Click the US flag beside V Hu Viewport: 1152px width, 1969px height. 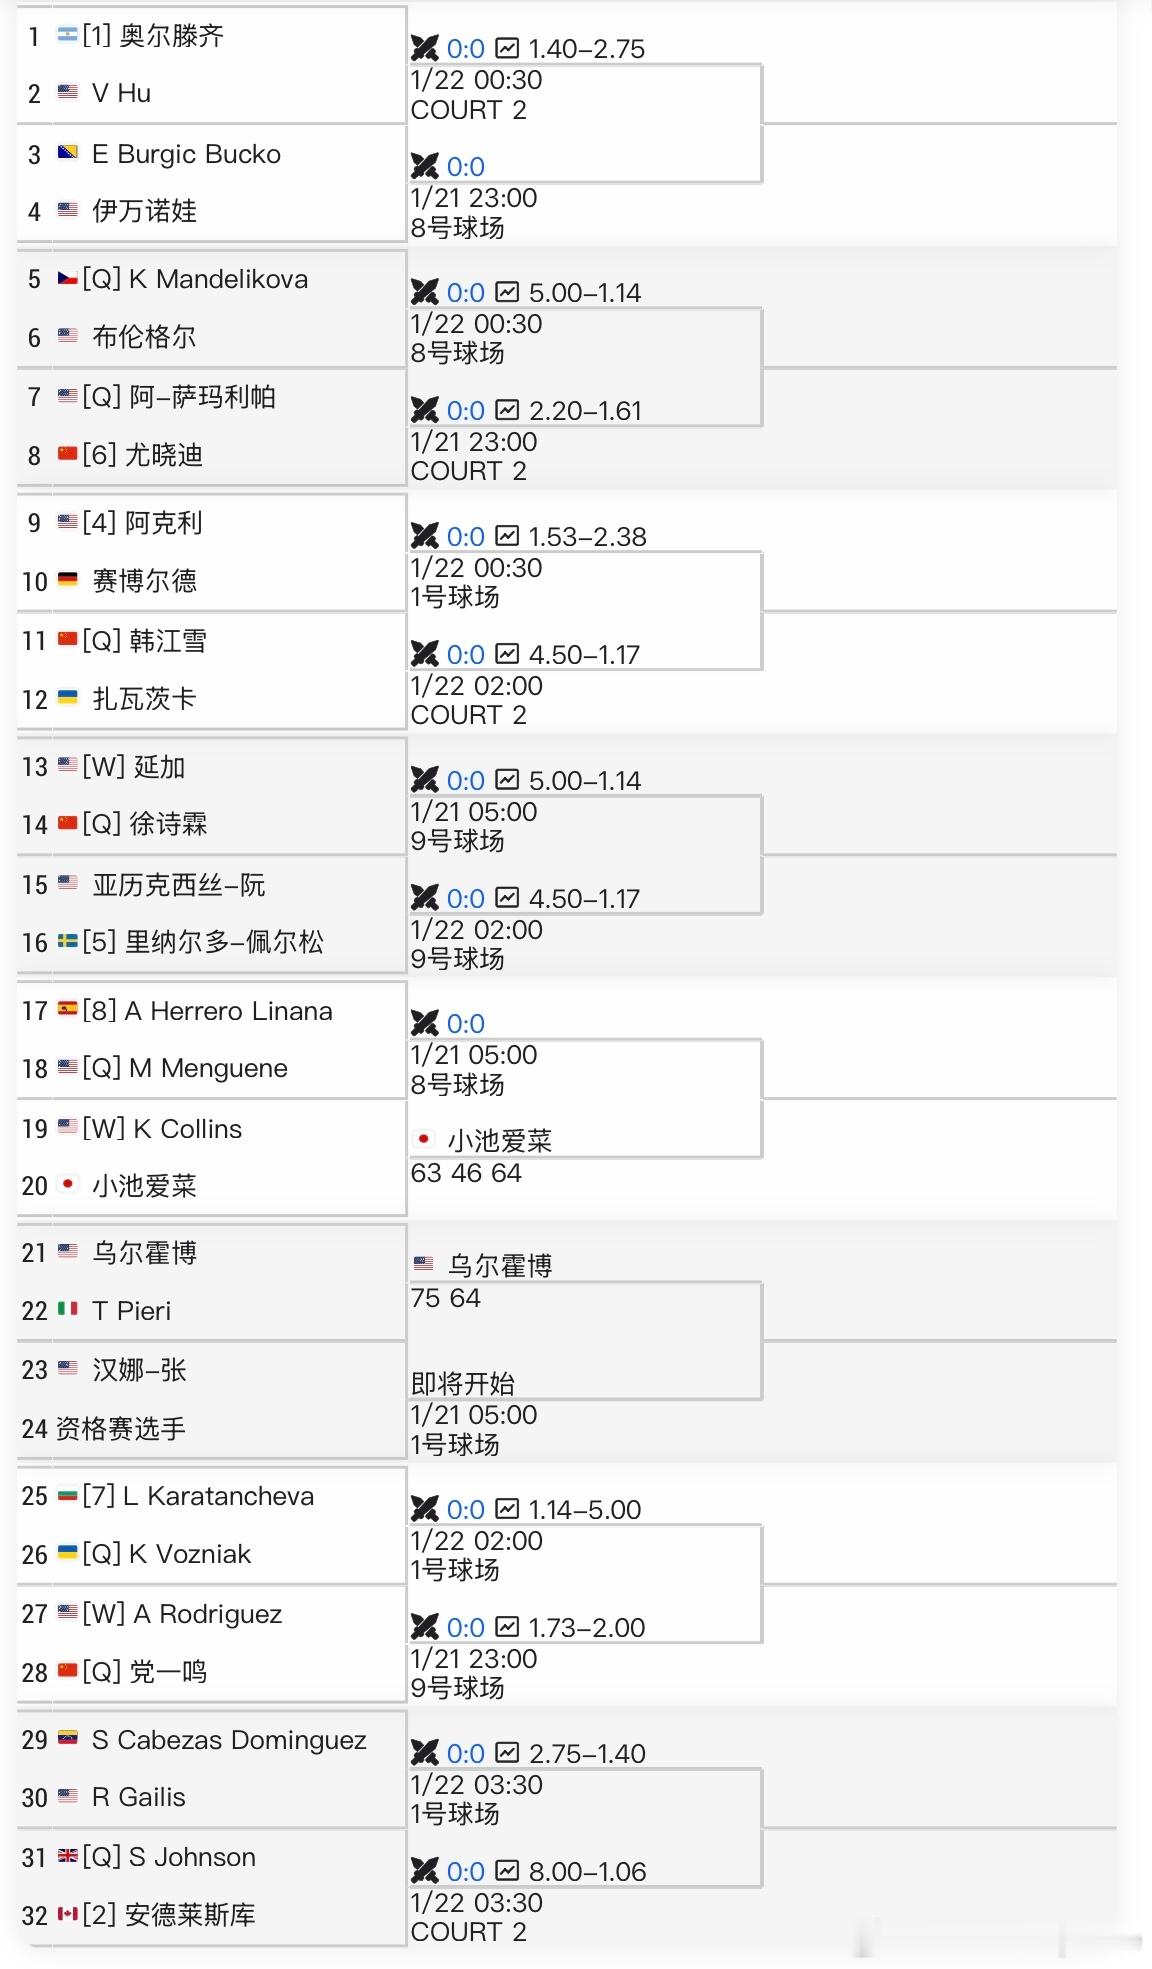(69, 92)
